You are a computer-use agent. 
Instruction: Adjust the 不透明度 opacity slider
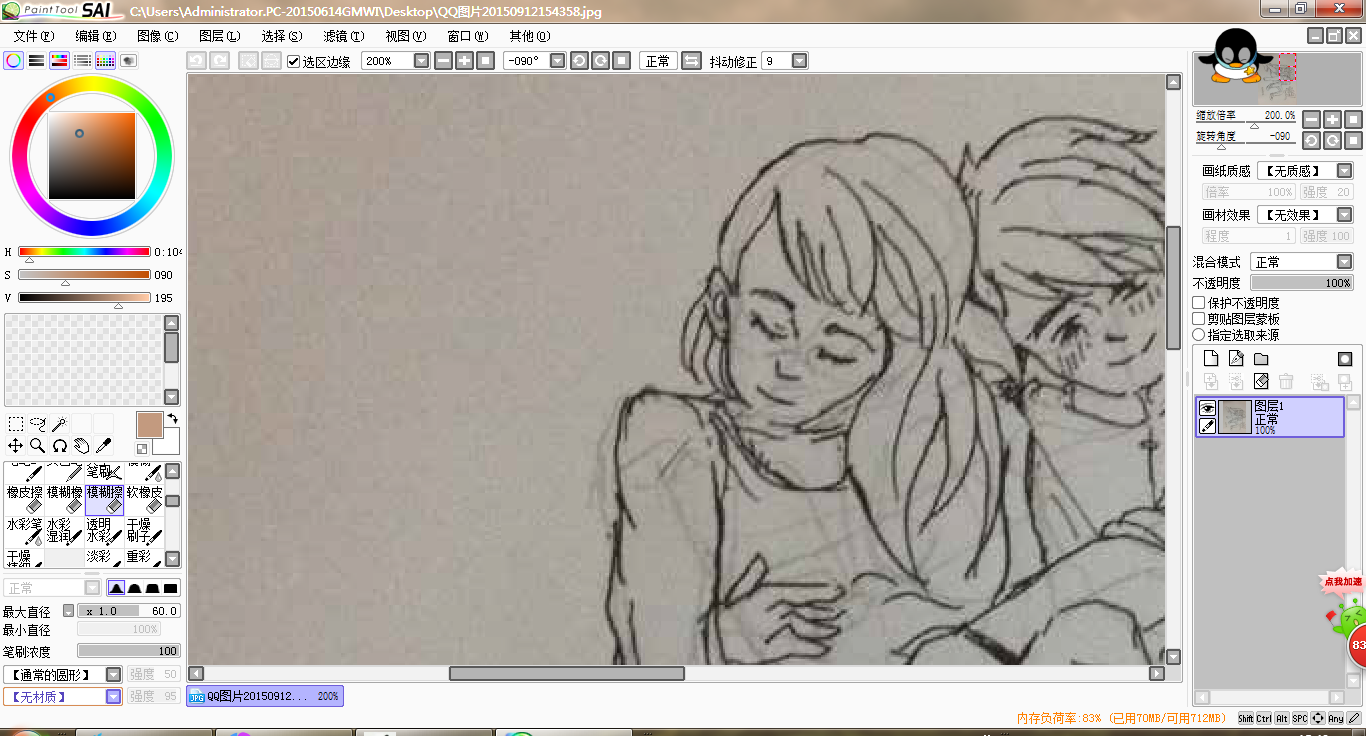[1302, 283]
